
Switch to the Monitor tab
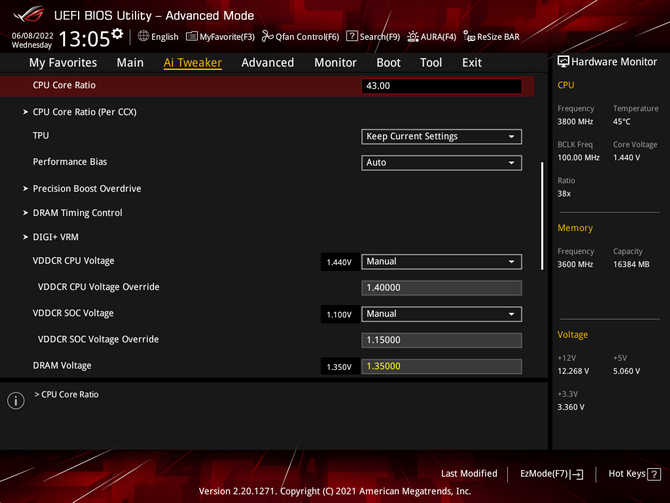[x=335, y=62]
